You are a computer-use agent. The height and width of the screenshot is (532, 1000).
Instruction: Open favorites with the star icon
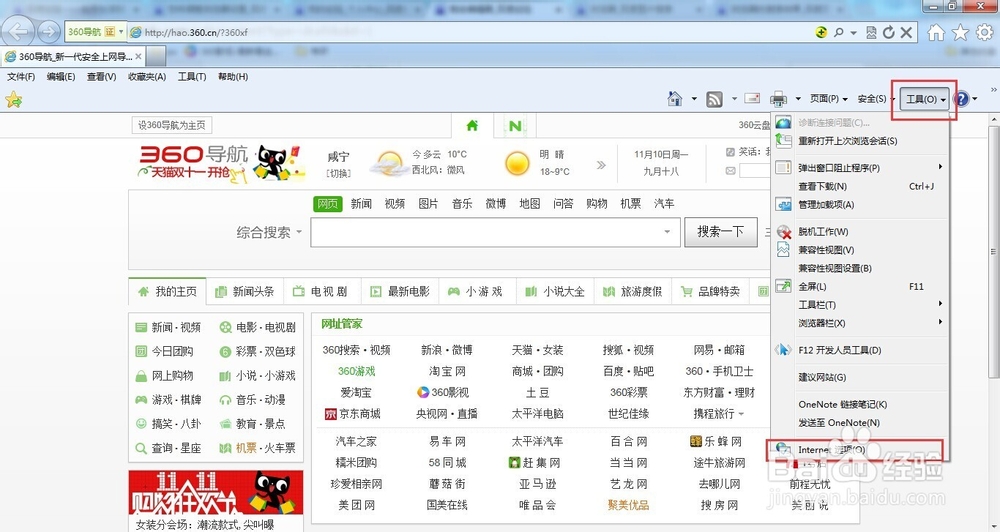point(960,33)
